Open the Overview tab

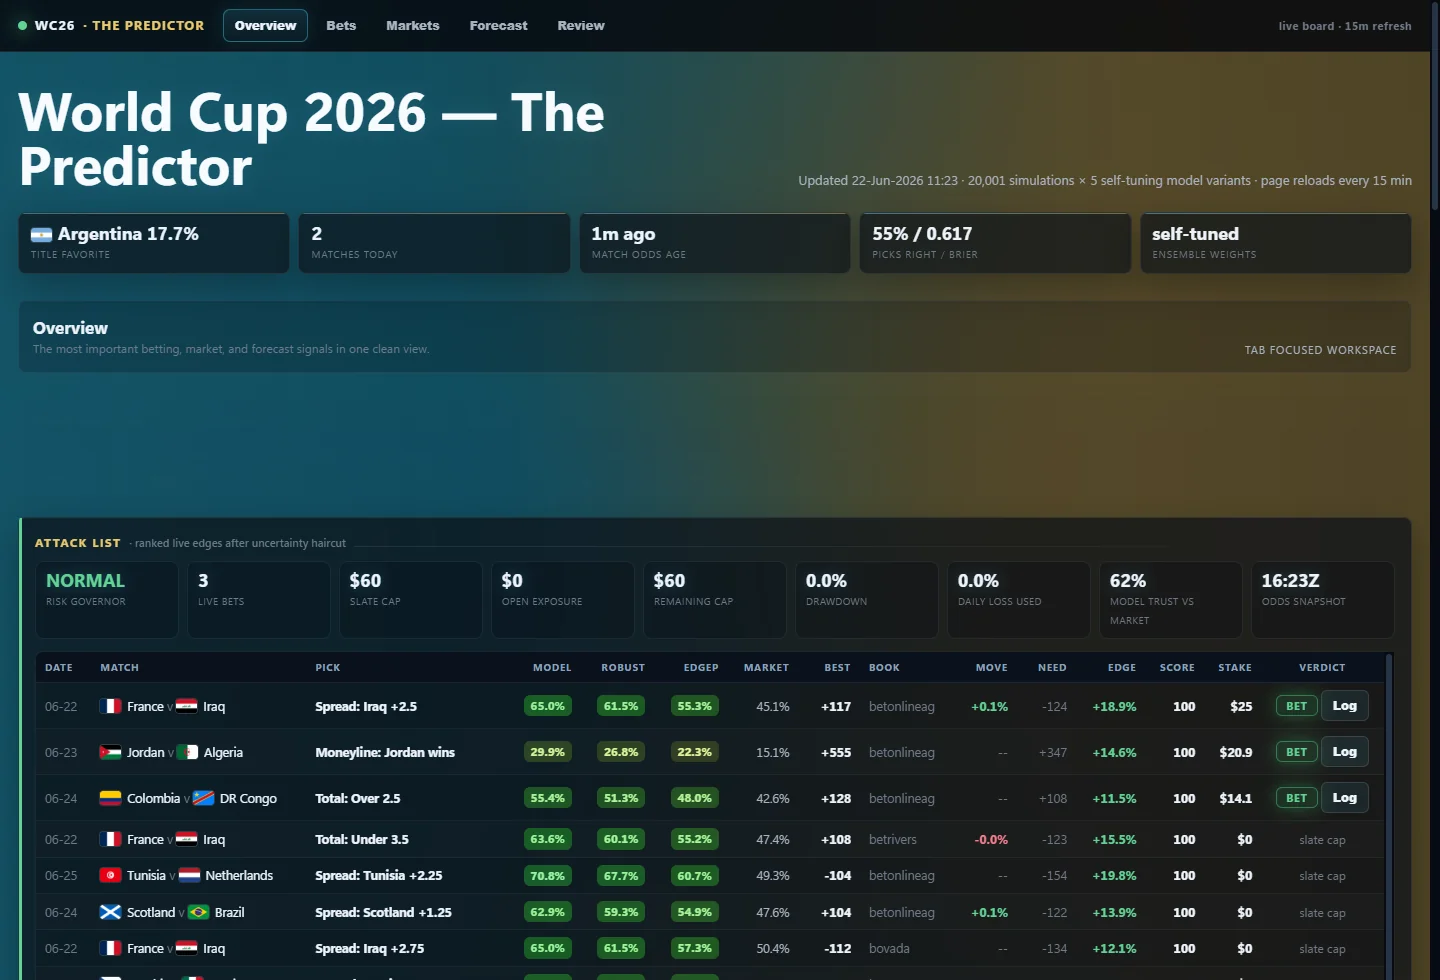click(x=265, y=26)
